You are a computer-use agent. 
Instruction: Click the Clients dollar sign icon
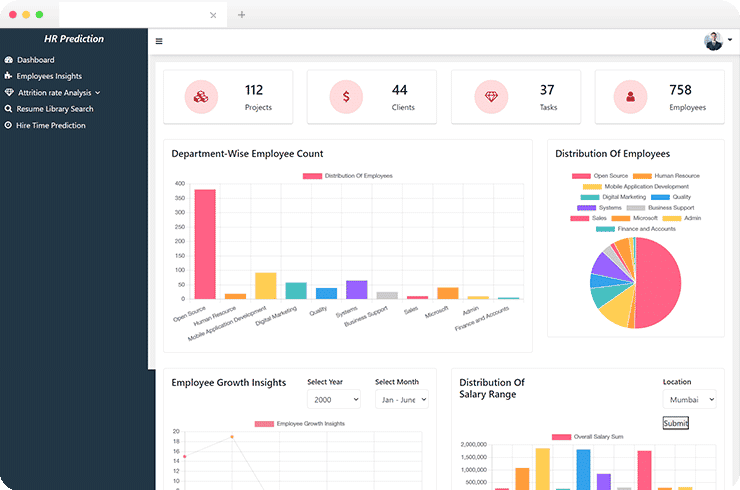[x=346, y=97]
